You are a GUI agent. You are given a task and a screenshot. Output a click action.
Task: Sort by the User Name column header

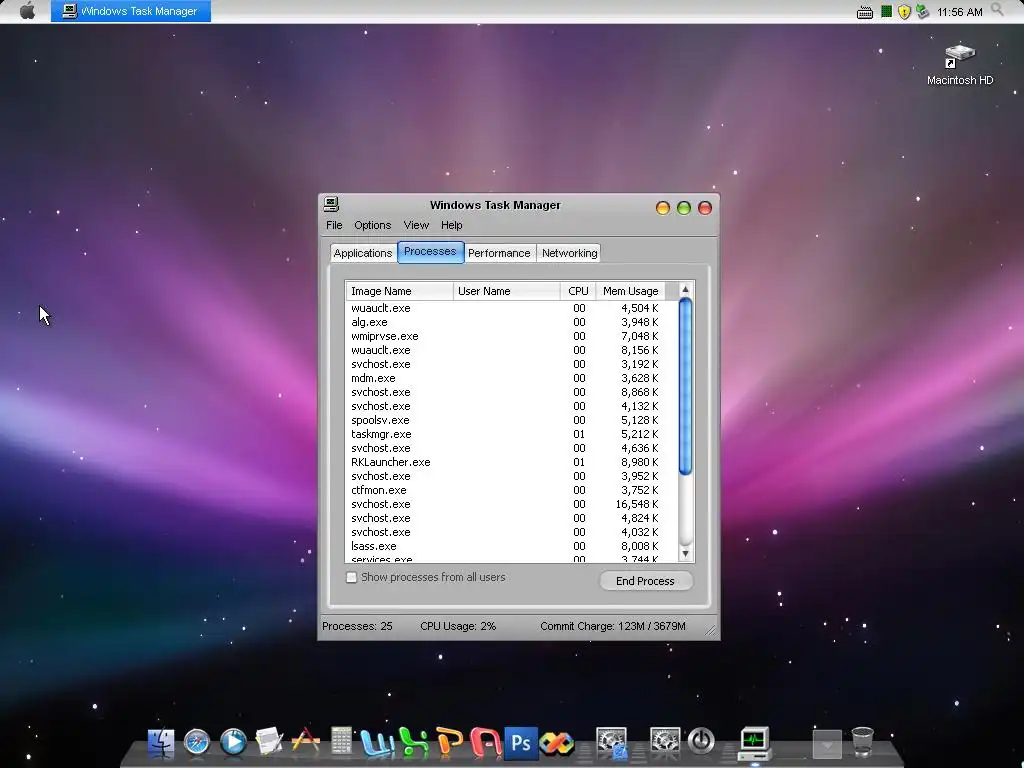point(506,291)
